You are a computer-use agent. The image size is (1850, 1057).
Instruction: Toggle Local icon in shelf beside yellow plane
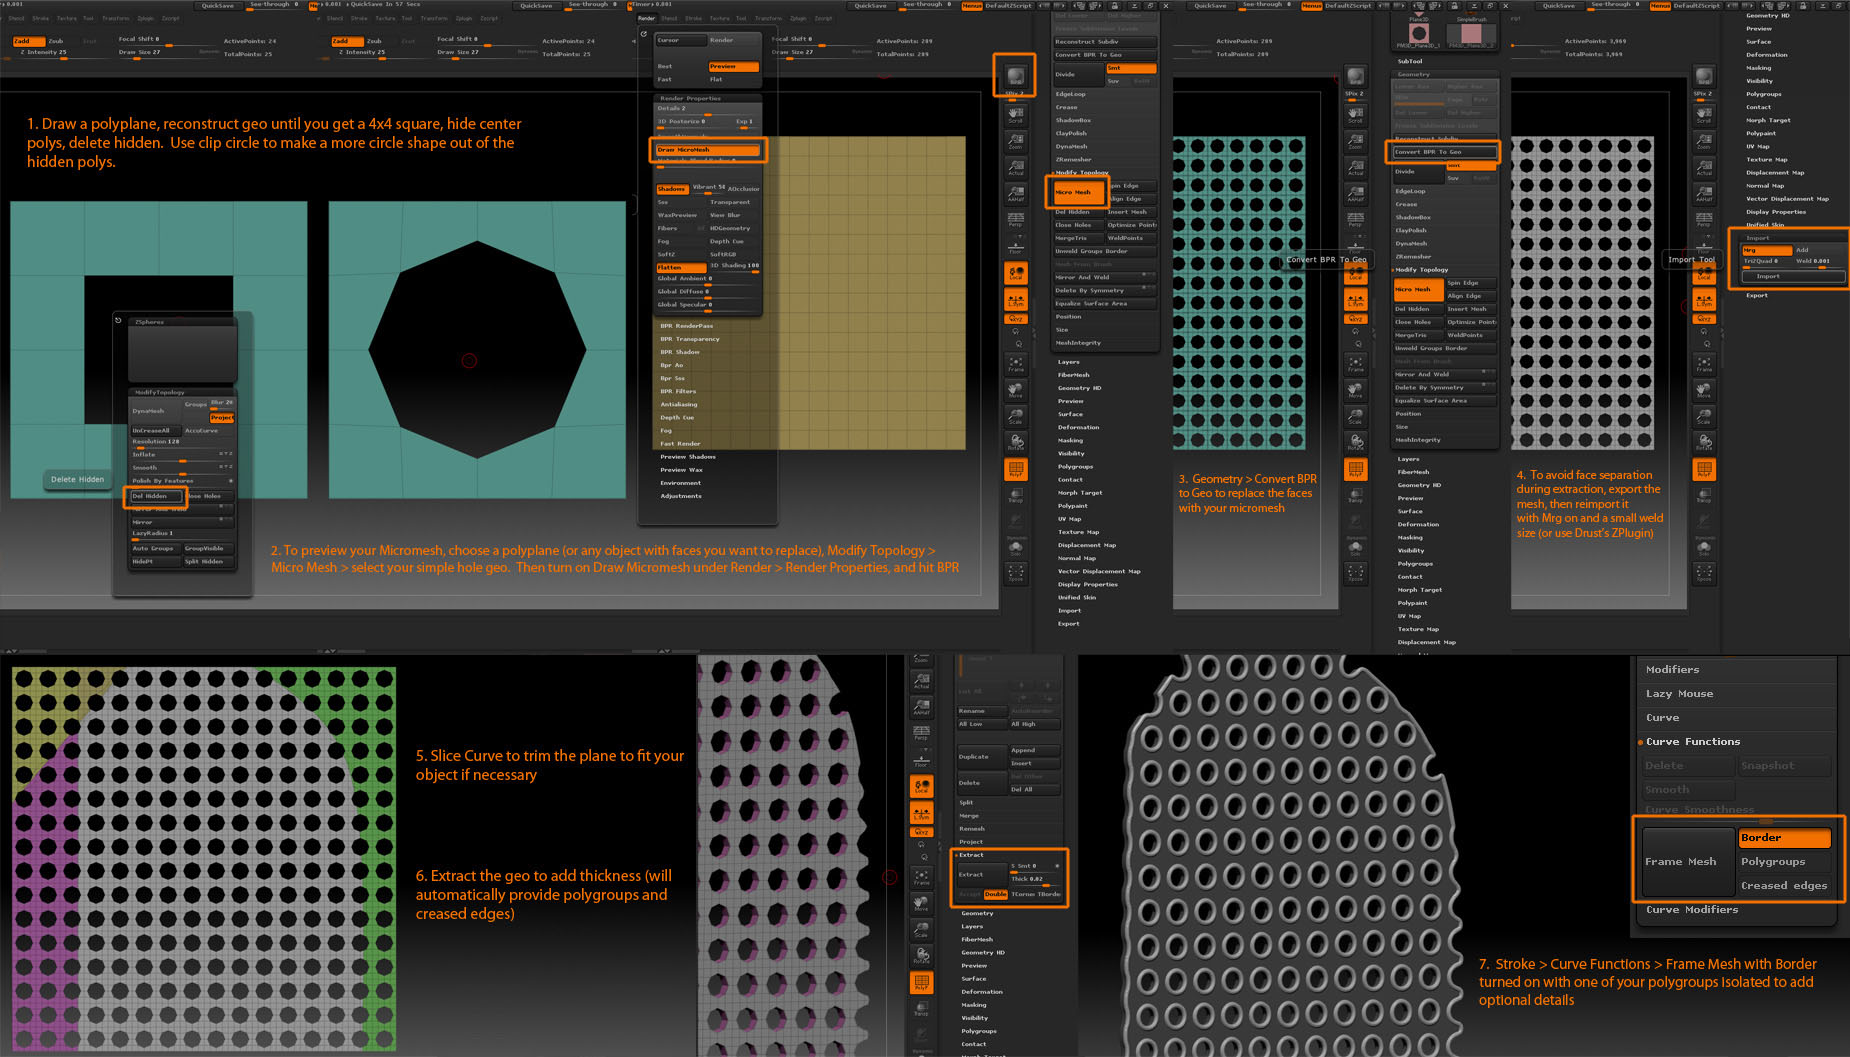click(1015, 273)
